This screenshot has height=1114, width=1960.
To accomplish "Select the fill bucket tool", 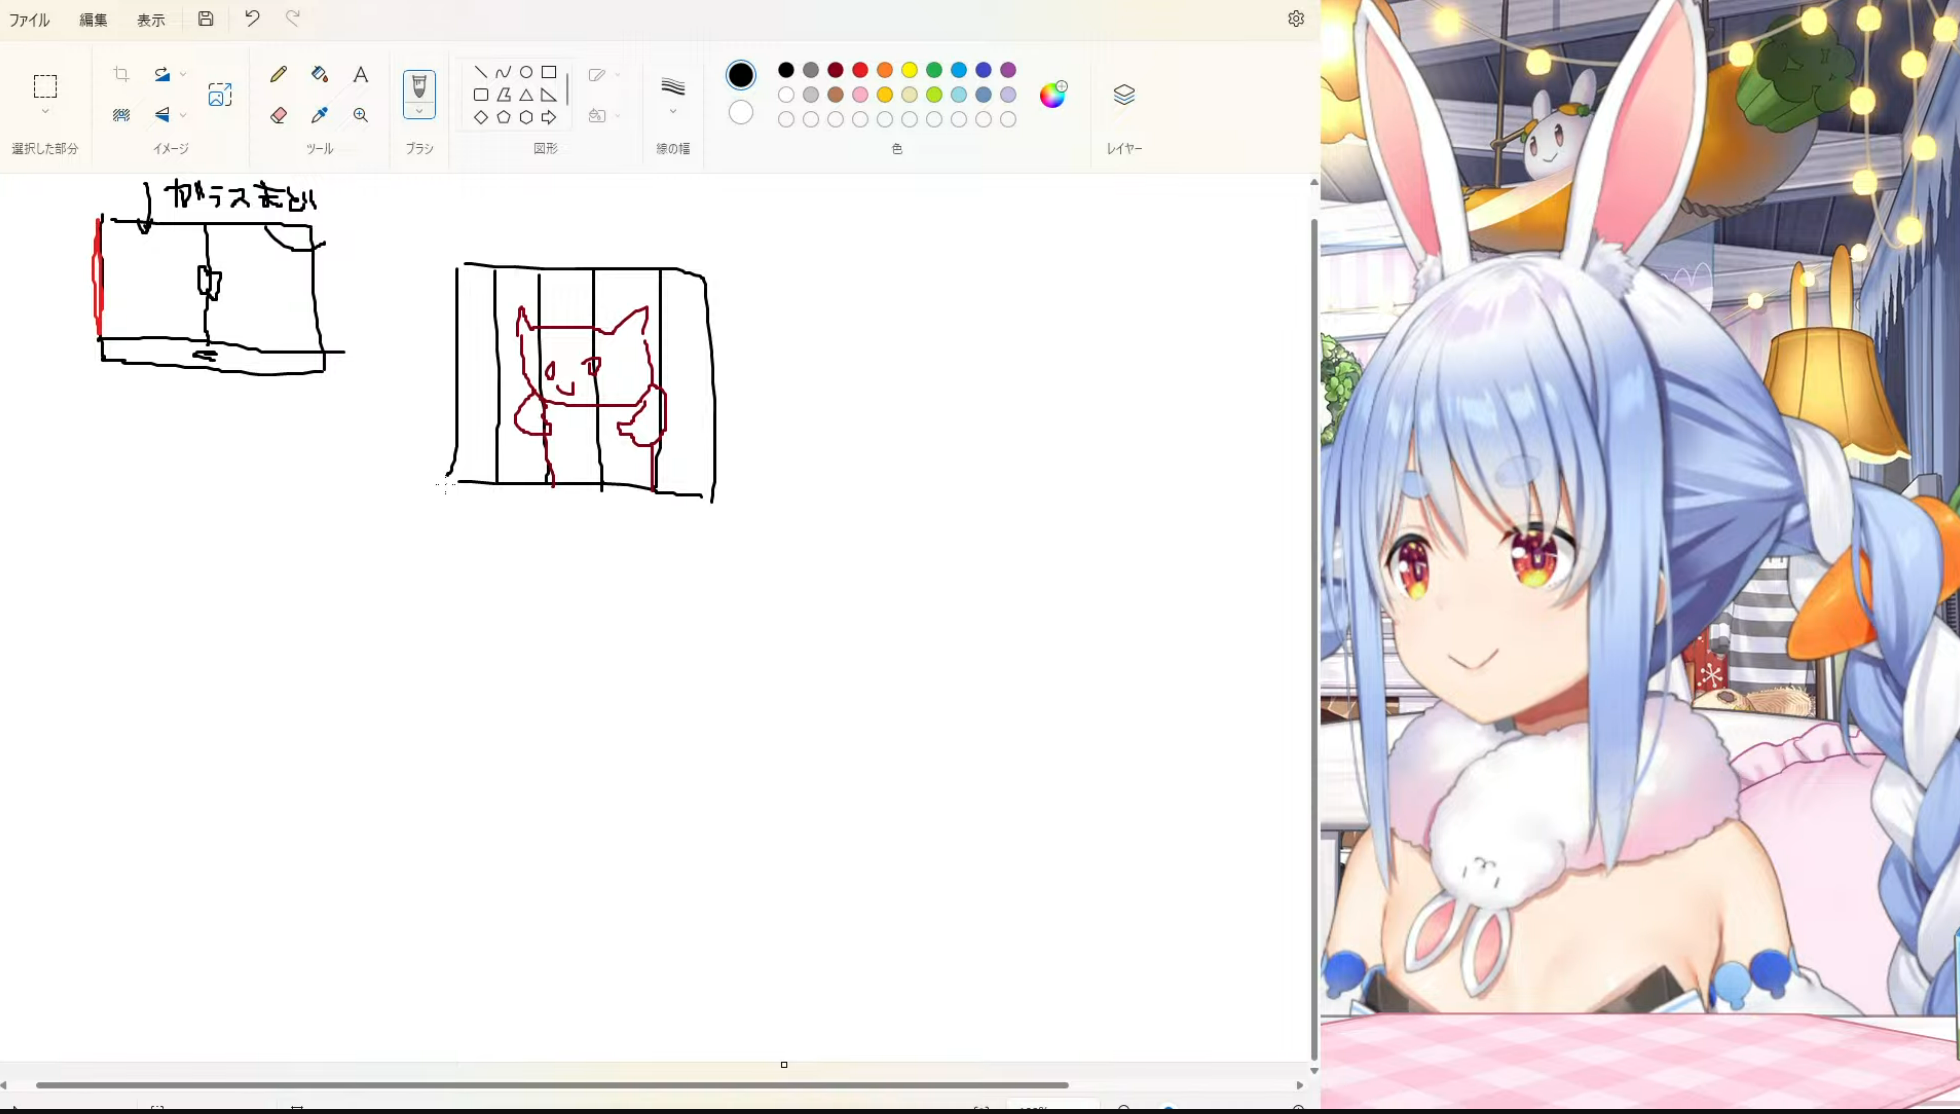I will [x=320, y=74].
